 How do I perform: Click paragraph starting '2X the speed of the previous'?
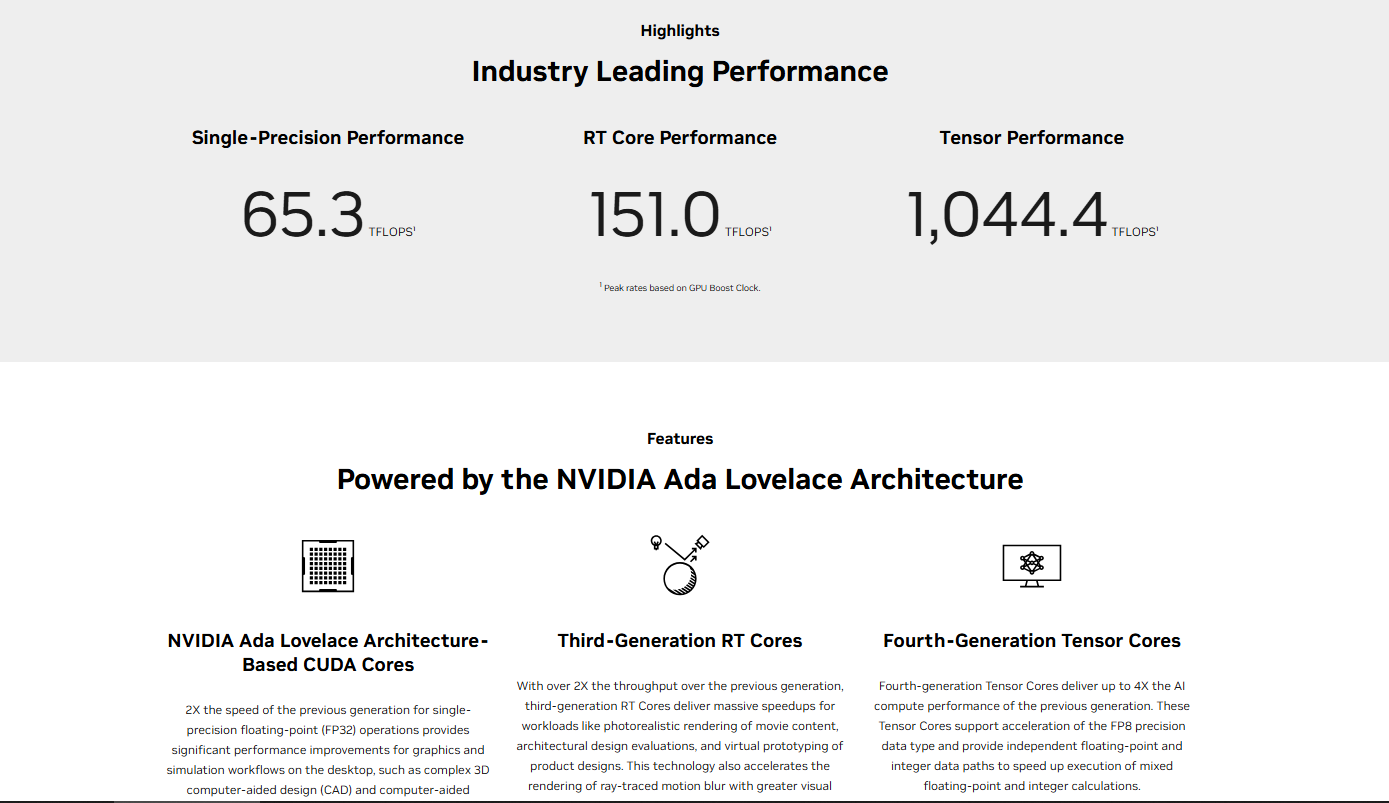click(328, 750)
